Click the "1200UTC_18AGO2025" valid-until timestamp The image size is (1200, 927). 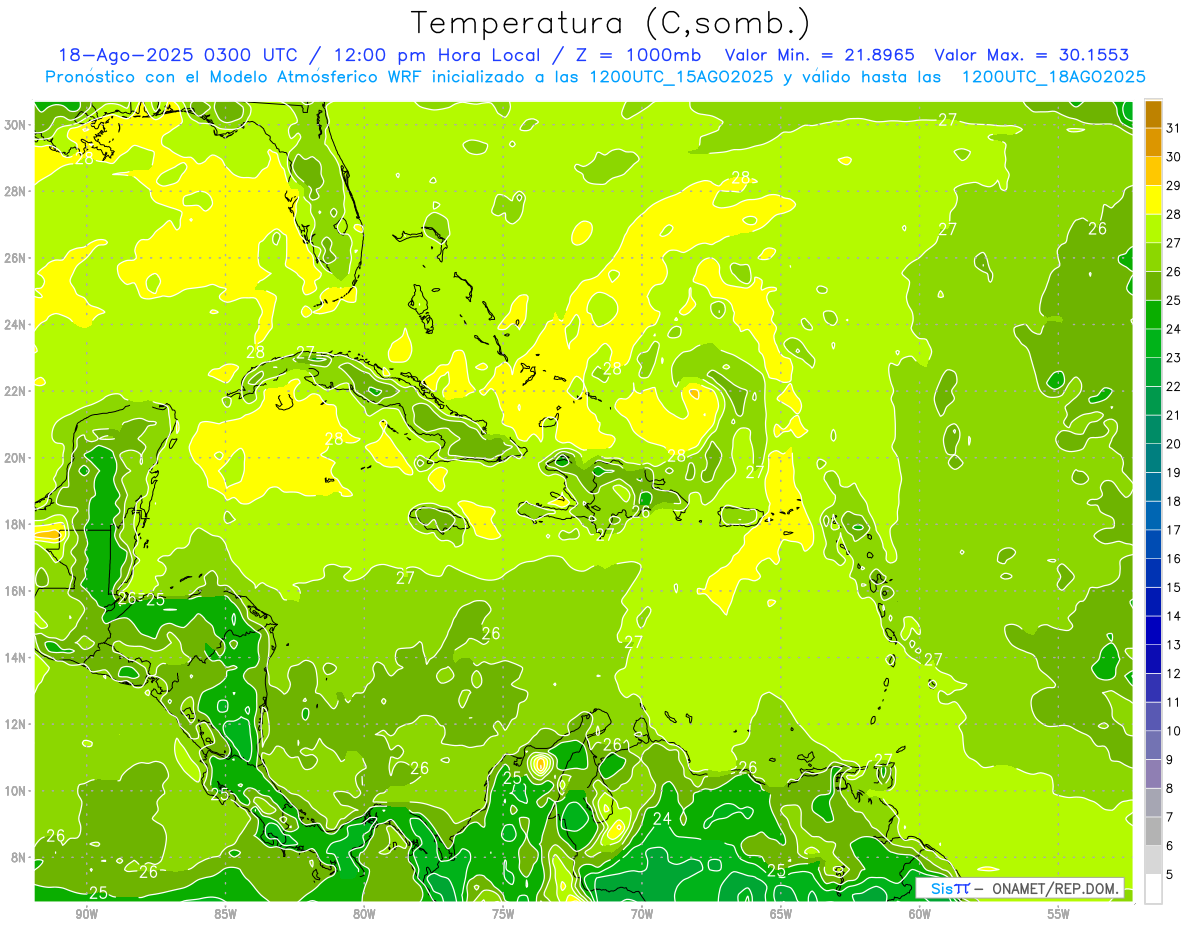coord(1053,77)
